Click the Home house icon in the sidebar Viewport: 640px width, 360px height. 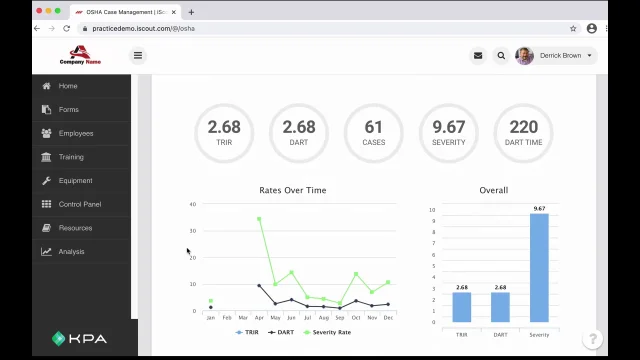(x=47, y=86)
